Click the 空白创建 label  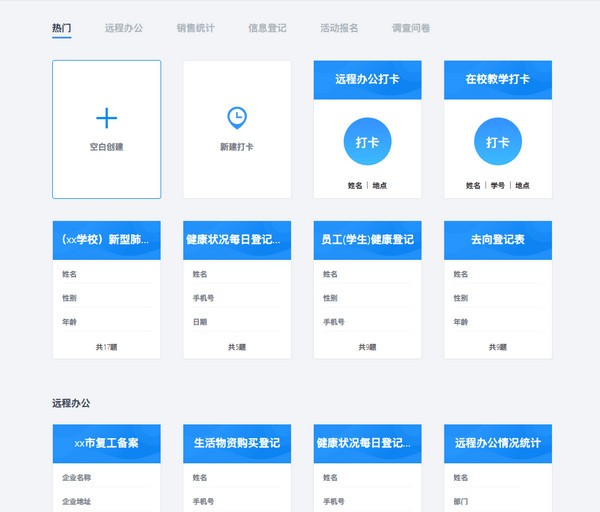point(106,147)
